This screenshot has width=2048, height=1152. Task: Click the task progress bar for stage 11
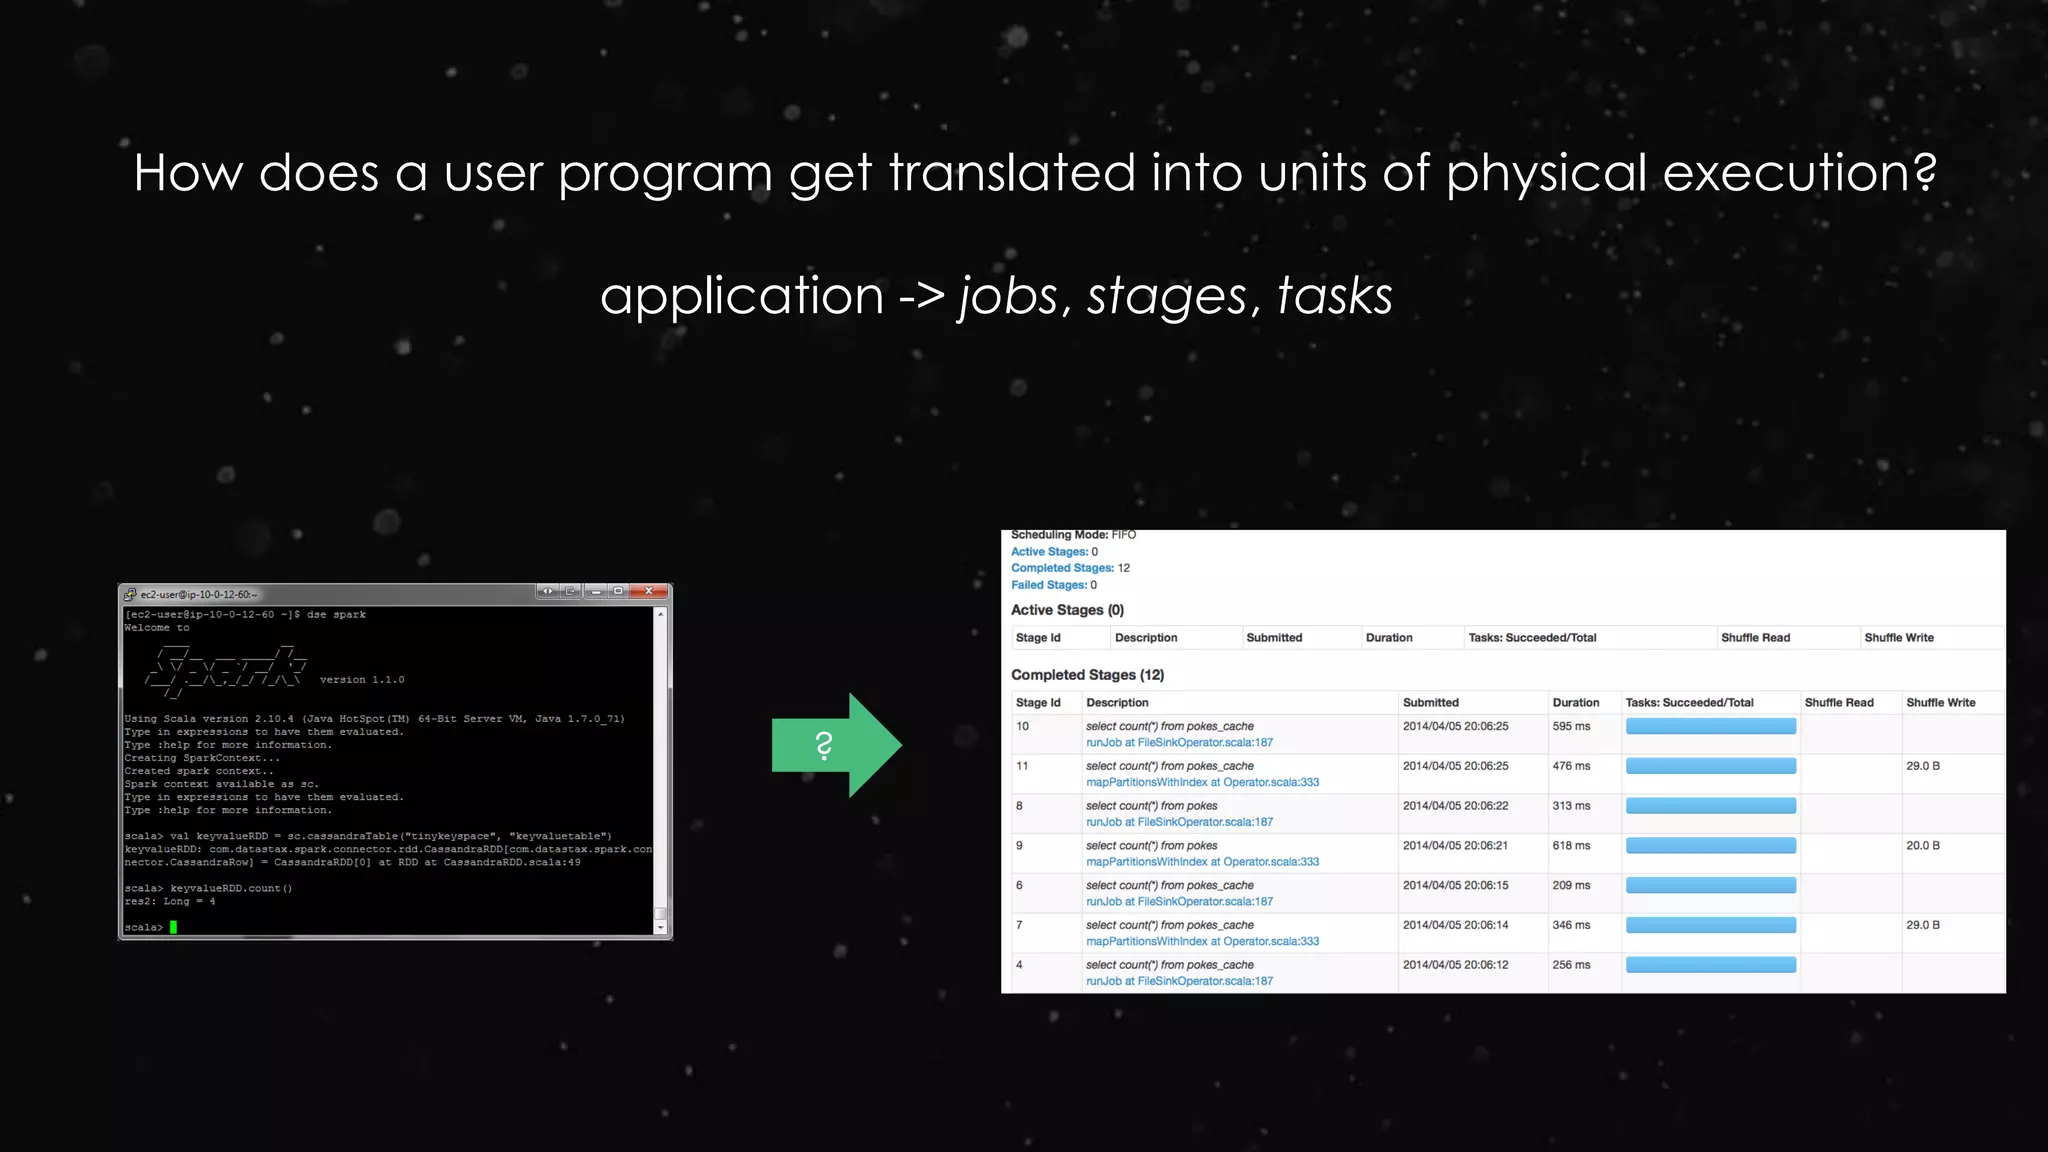1711,766
